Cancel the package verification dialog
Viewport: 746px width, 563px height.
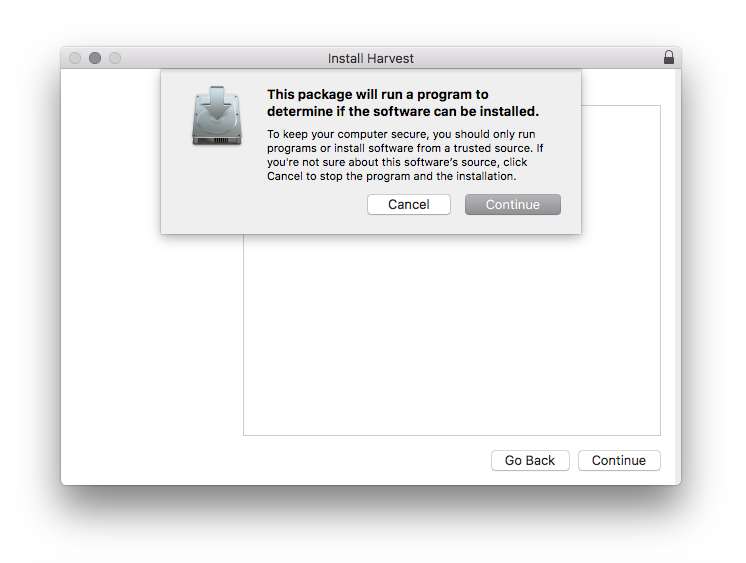409,205
